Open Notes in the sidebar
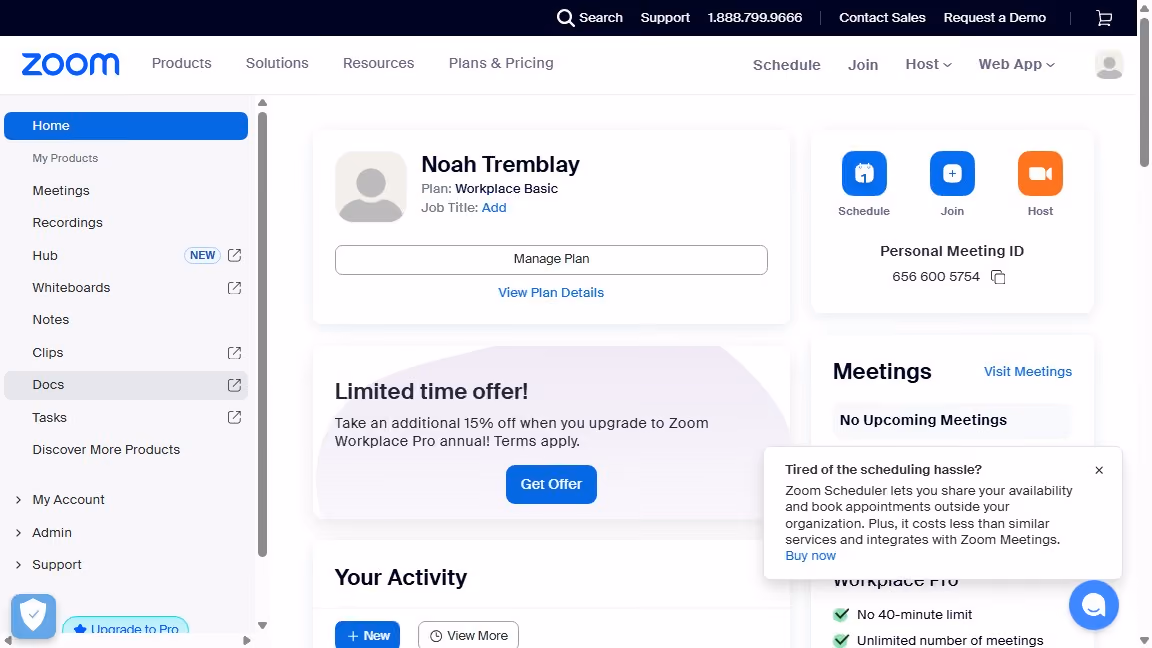The width and height of the screenshot is (1152, 648). pyautogui.click(x=51, y=320)
